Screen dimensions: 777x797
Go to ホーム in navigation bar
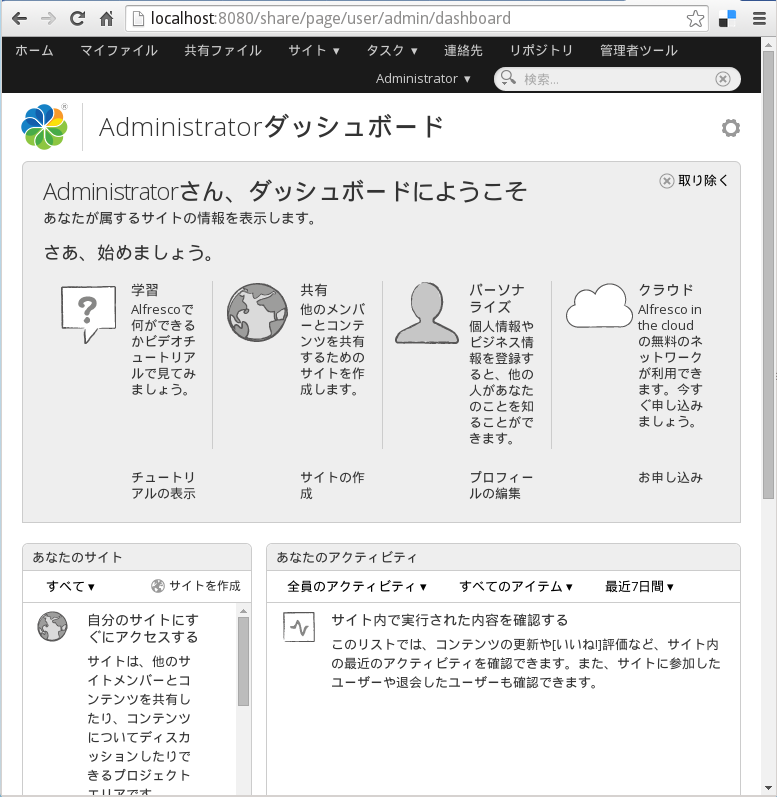34,50
